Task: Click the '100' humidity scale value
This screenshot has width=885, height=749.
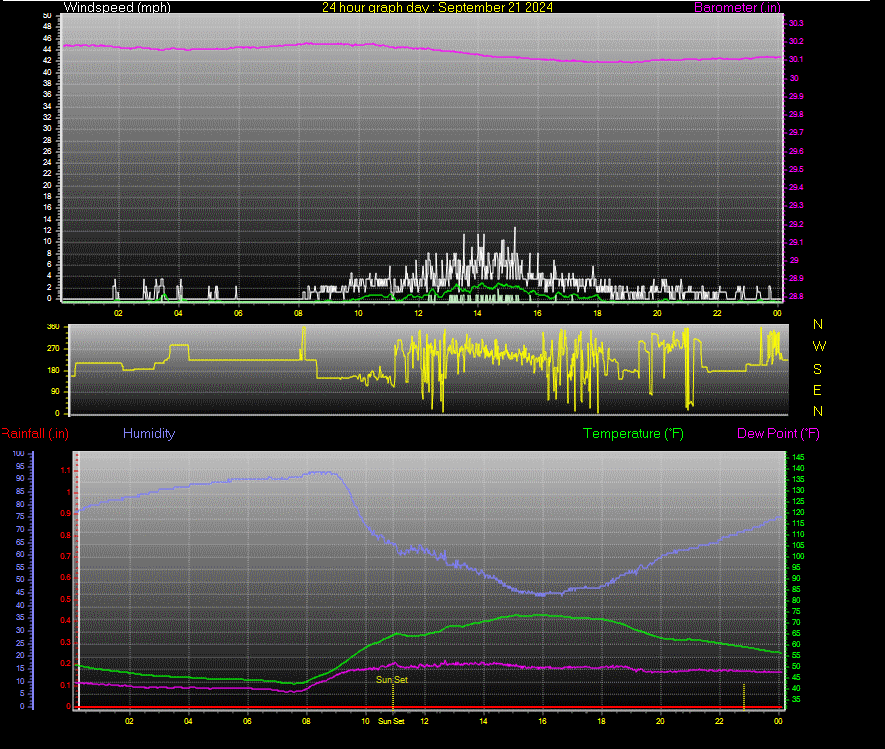Action: pos(19,453)
